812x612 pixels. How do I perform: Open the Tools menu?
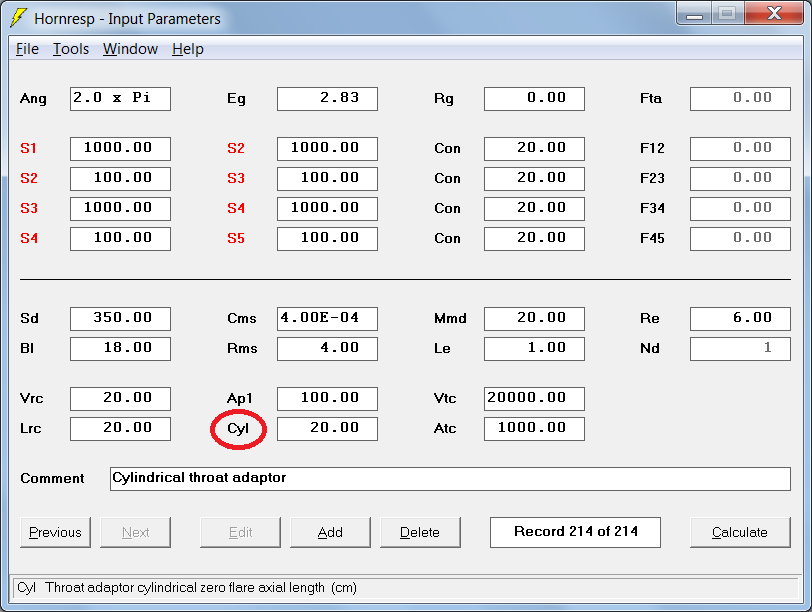[71, 49]
